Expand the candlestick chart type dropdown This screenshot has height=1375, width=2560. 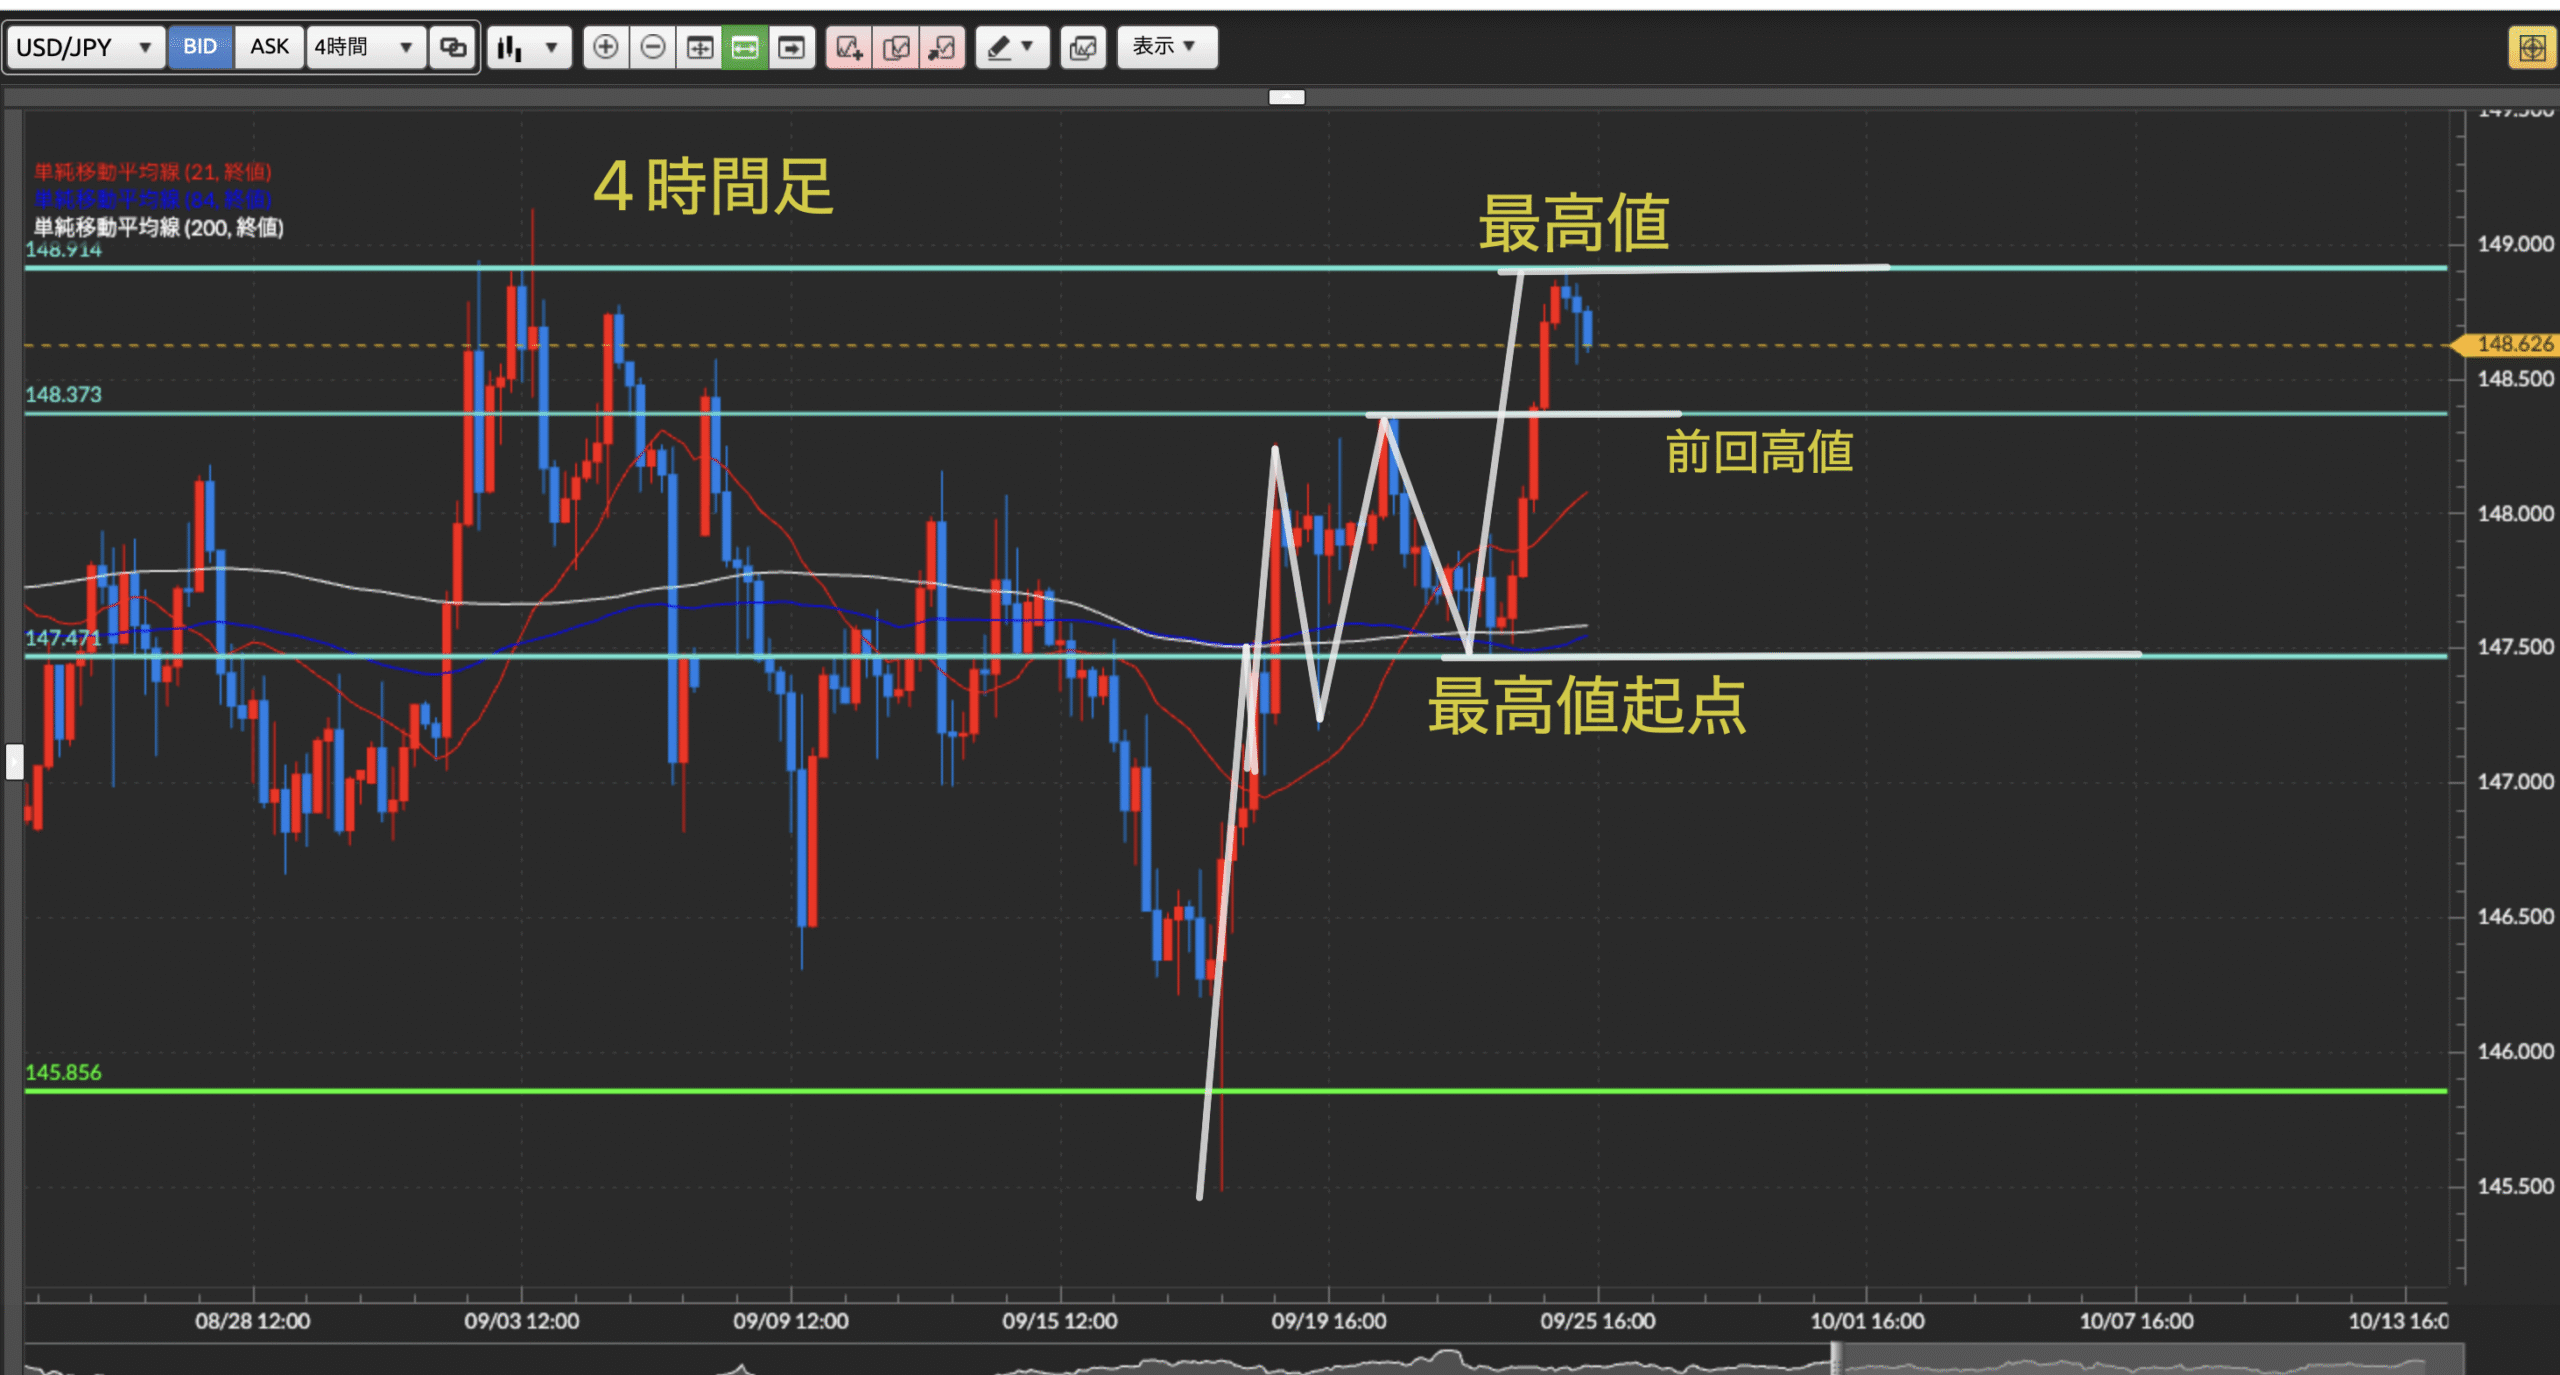529,47
